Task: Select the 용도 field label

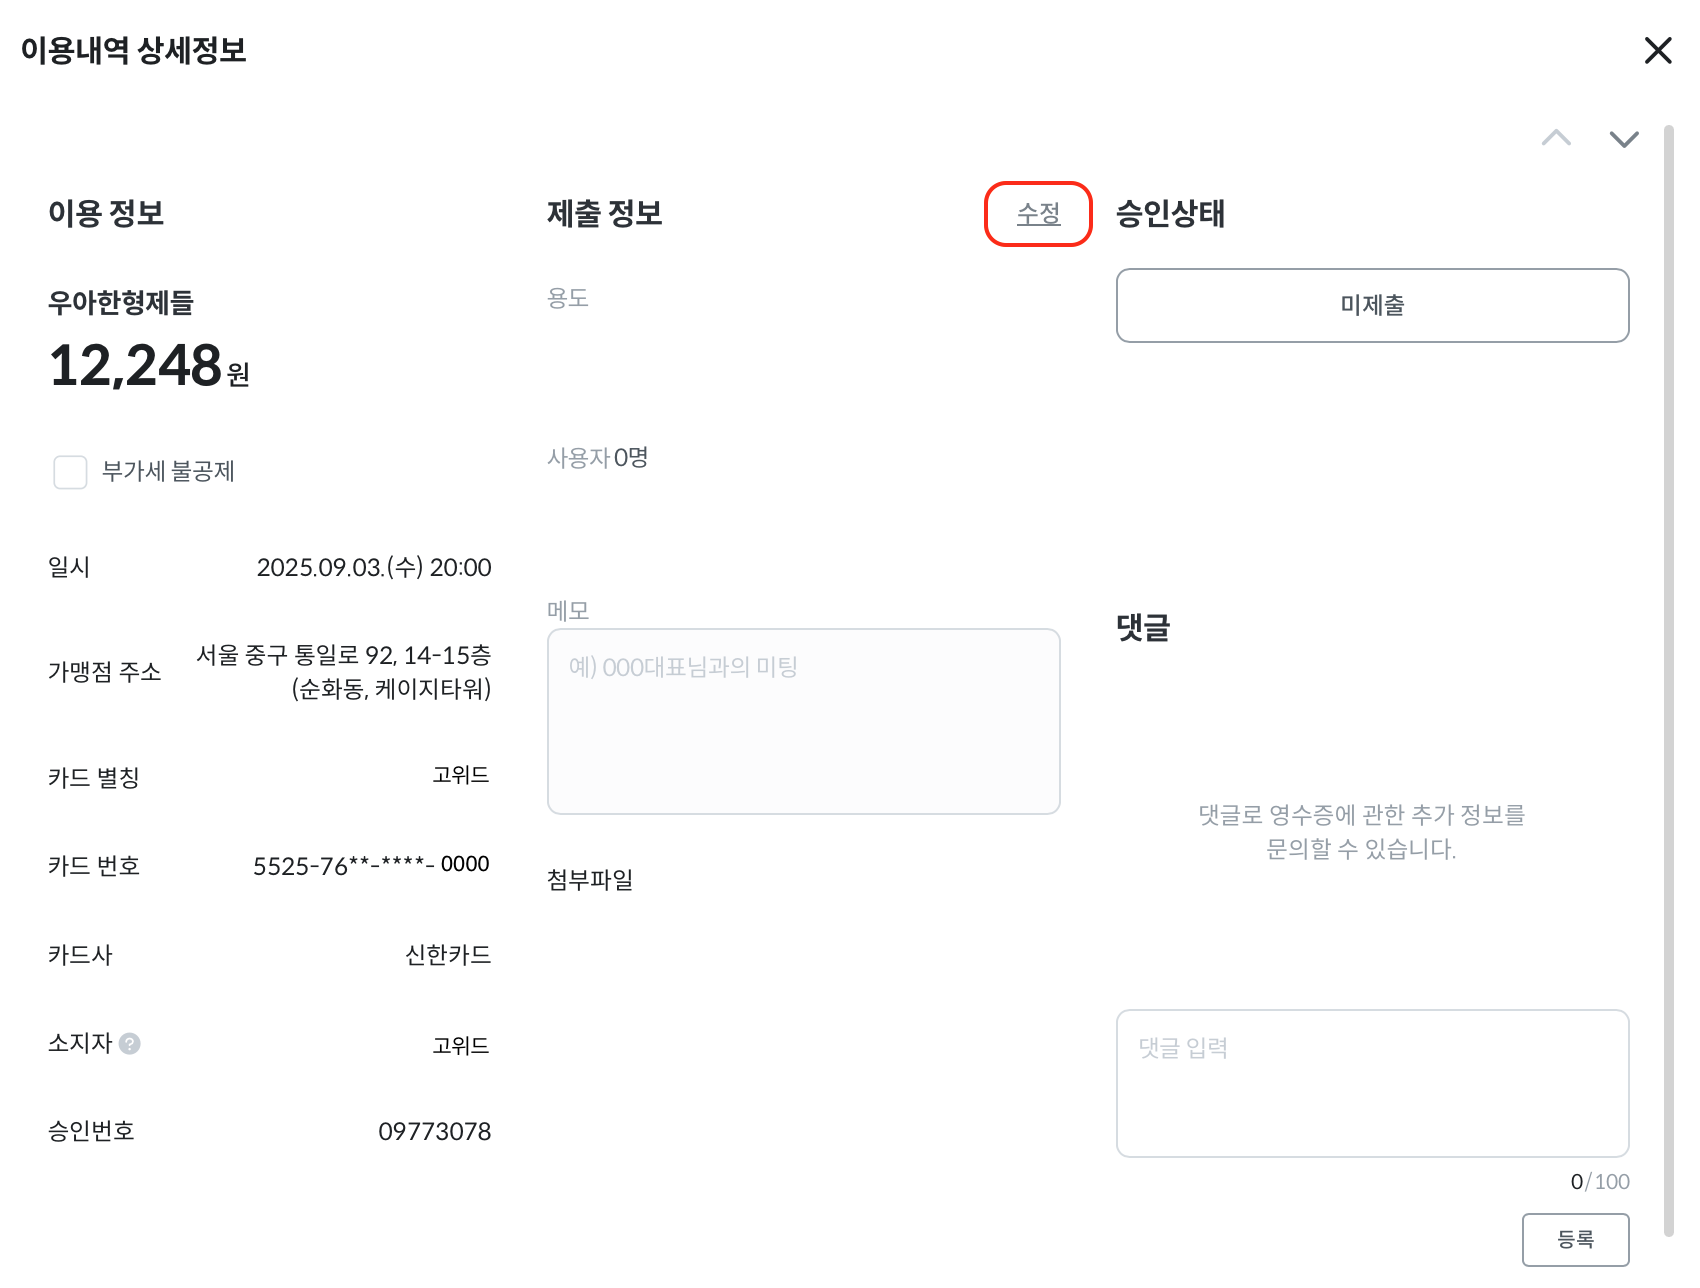Action: pyautogui.click(x=567, y=298)
